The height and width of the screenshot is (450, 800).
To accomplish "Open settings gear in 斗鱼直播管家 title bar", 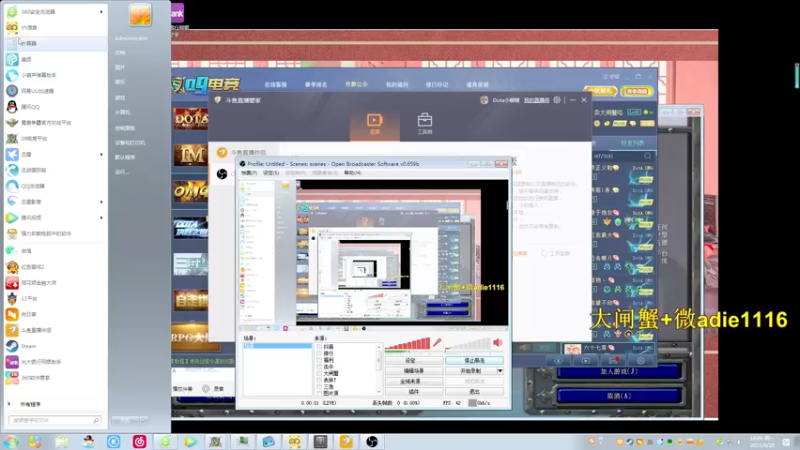I will [557, 100].
